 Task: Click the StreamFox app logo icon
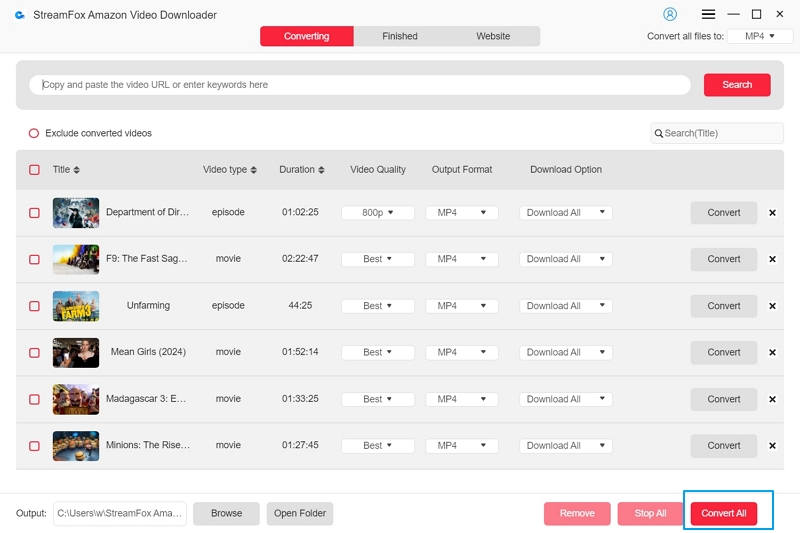20,15
